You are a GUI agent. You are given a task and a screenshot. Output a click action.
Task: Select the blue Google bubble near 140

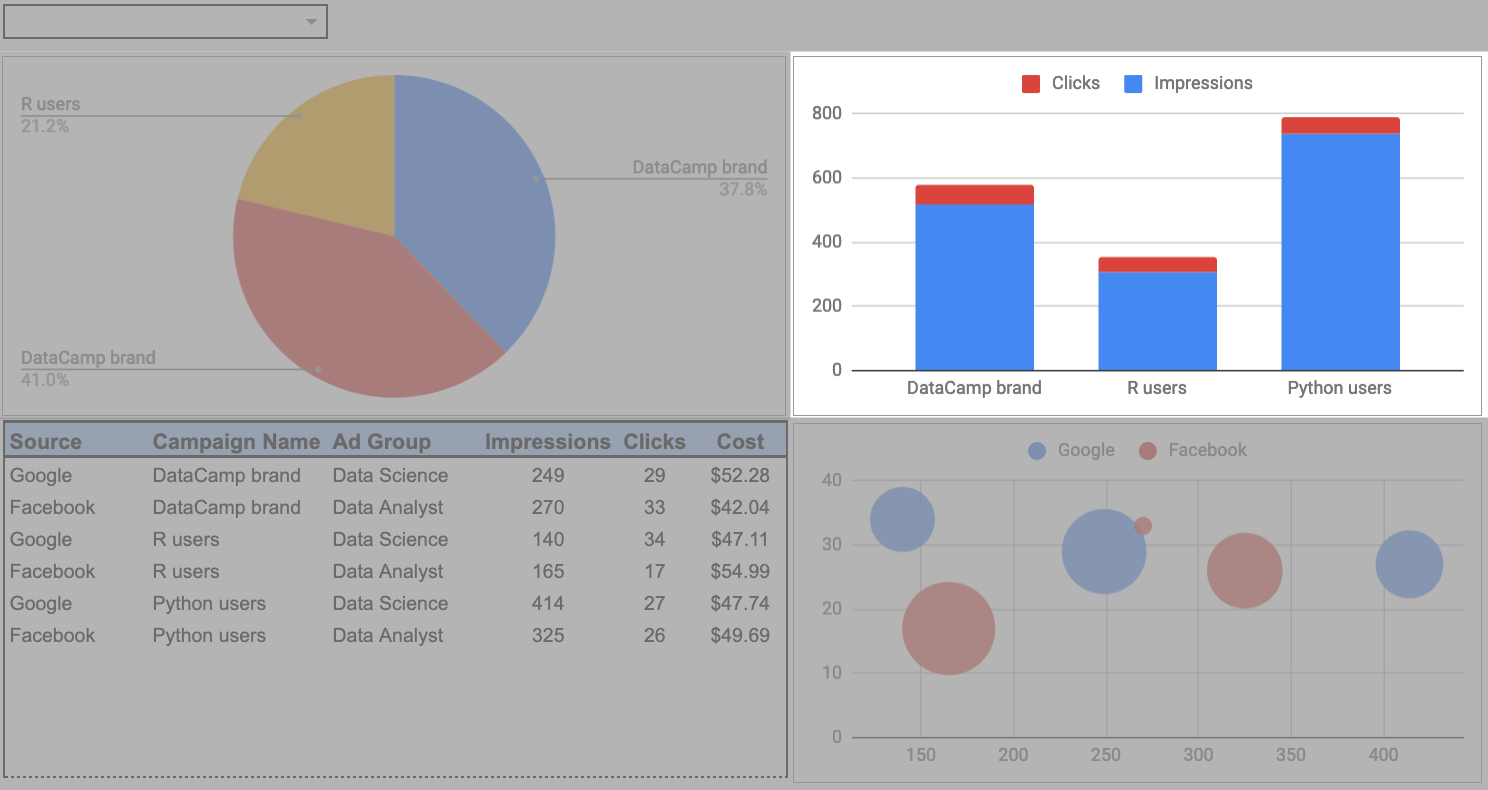pyautogui.click(x=902, y=519)
